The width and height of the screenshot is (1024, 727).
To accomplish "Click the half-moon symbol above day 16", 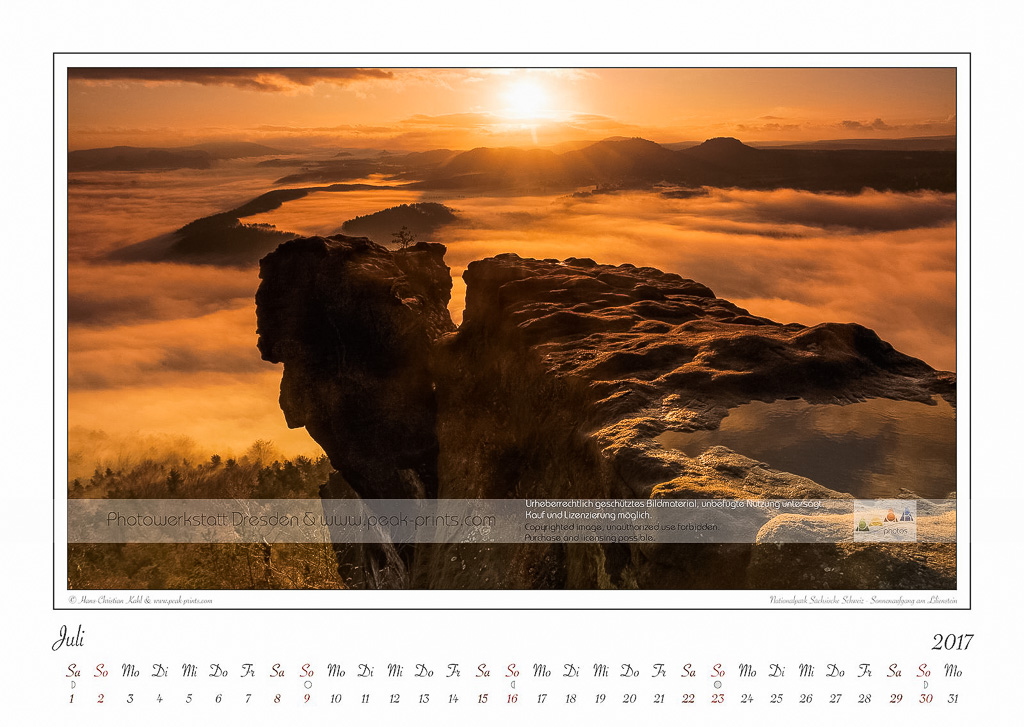I will click(x=513, y=685).
